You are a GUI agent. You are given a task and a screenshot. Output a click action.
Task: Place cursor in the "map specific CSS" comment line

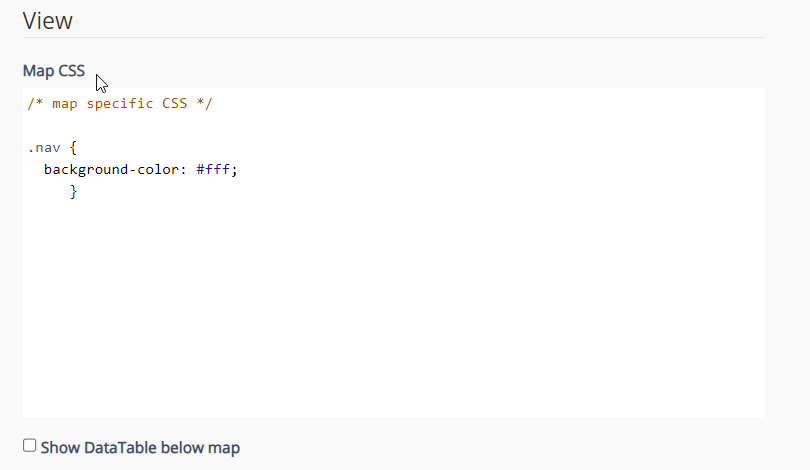point(120,104)
